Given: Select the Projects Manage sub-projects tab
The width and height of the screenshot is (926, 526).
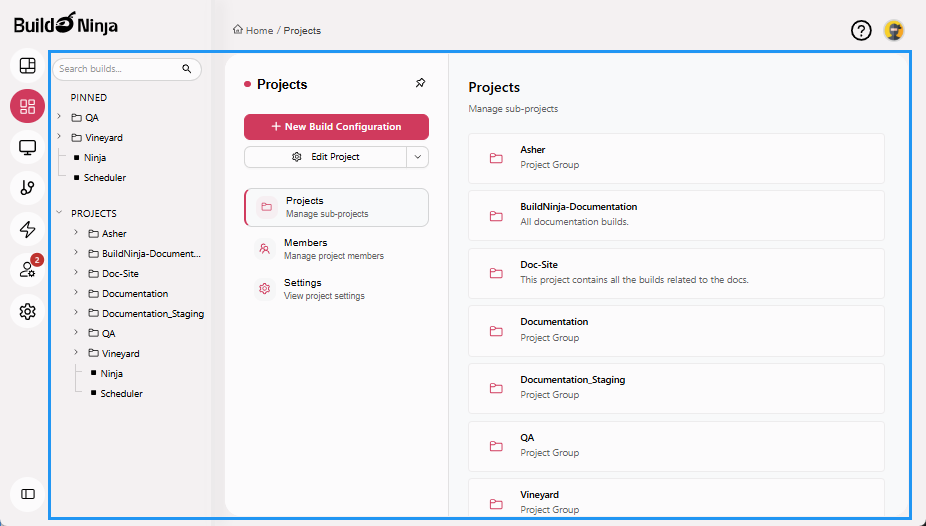Looking at the screenshot, I should tap(337, 207).
